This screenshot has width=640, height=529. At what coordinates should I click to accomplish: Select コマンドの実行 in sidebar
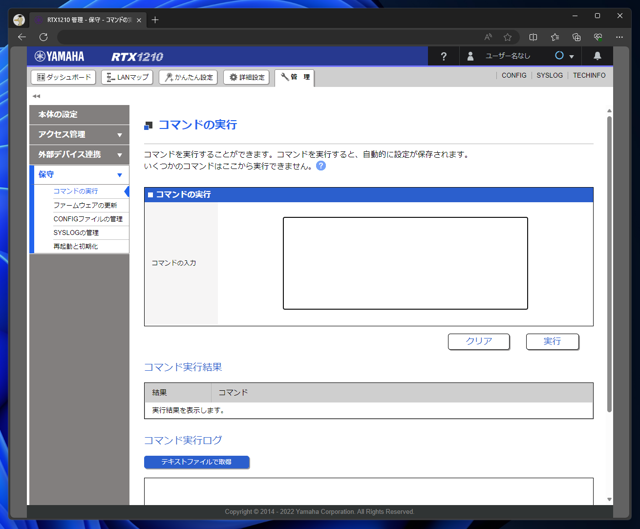76,191
